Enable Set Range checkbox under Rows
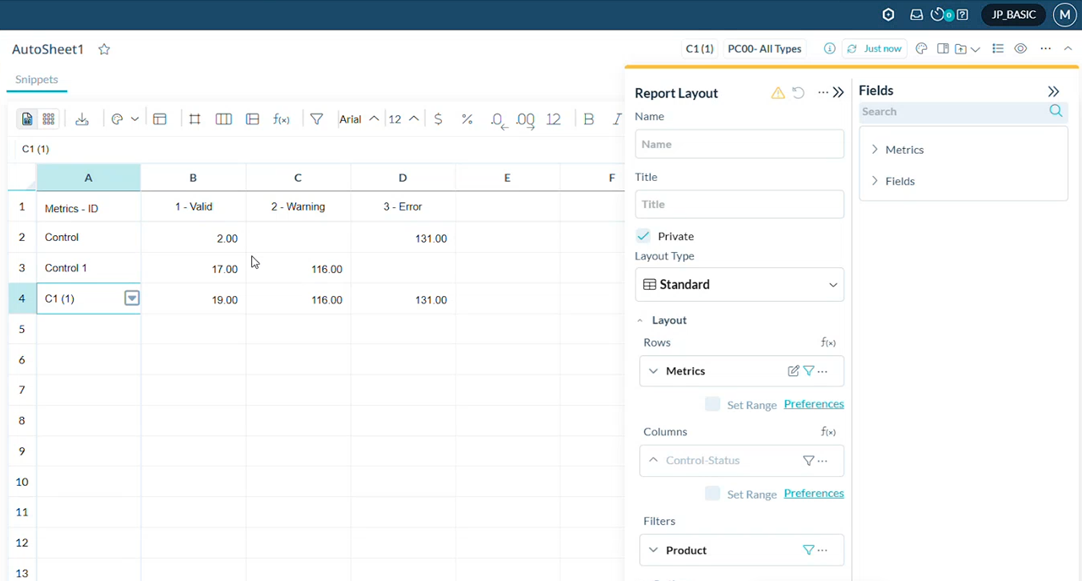Viewport: 1082px width, 581px height. (x=712, y=404)
